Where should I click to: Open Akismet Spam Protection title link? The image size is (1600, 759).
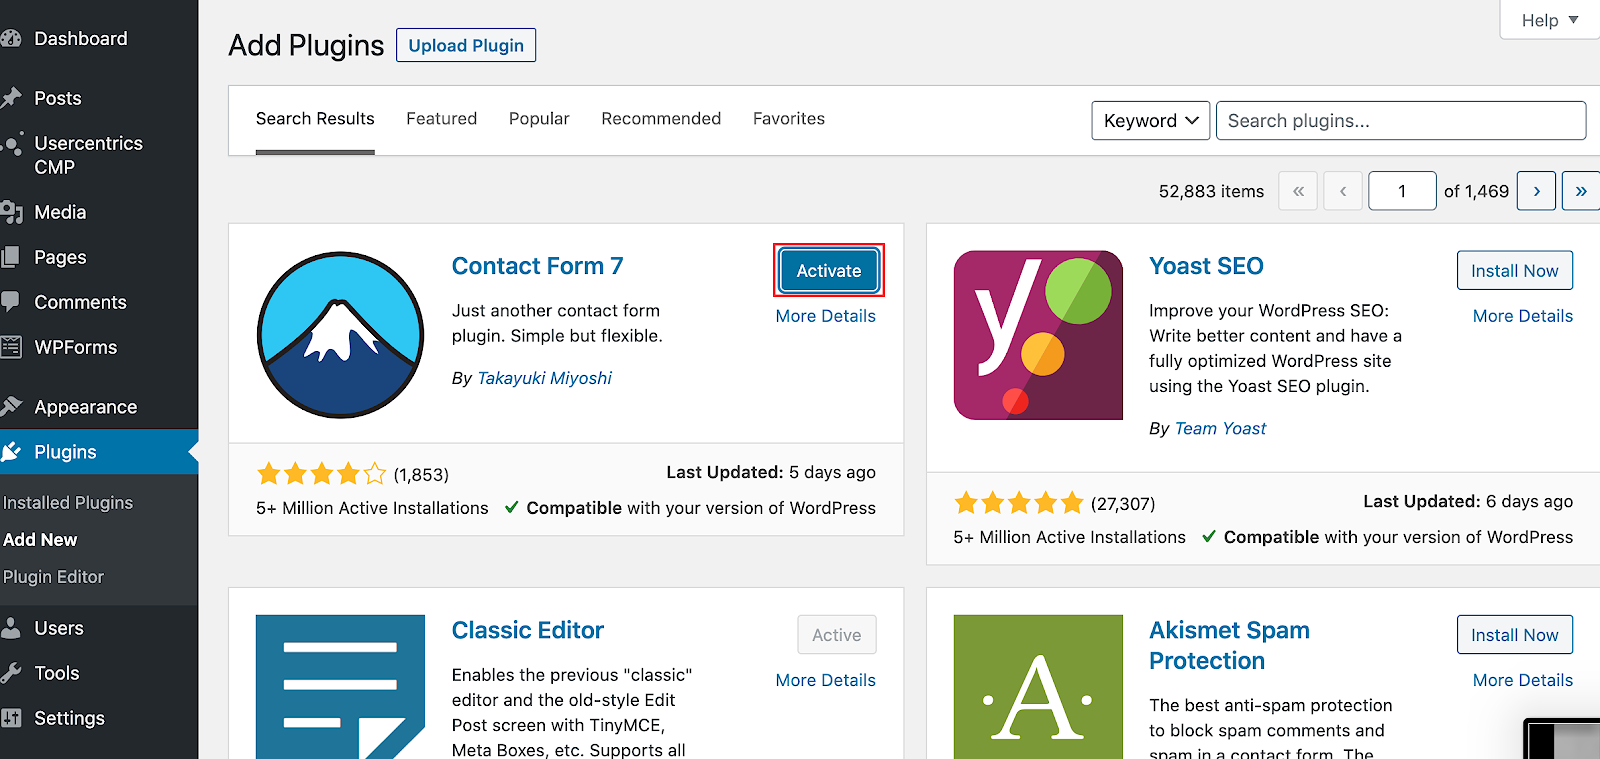click(x=1229, y=645)
